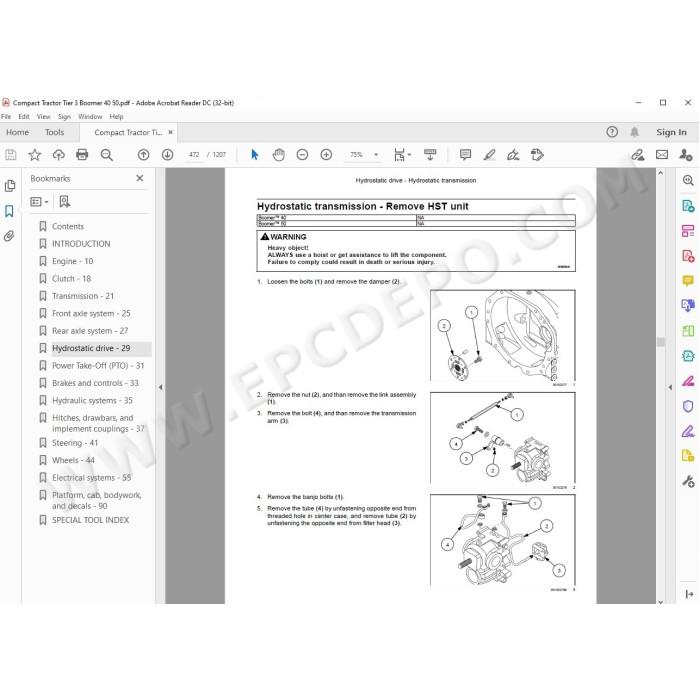Open right pane search tool icon
Image resolution: width=700 pixels, height=700 pixels.
click(x=688, y=180)
